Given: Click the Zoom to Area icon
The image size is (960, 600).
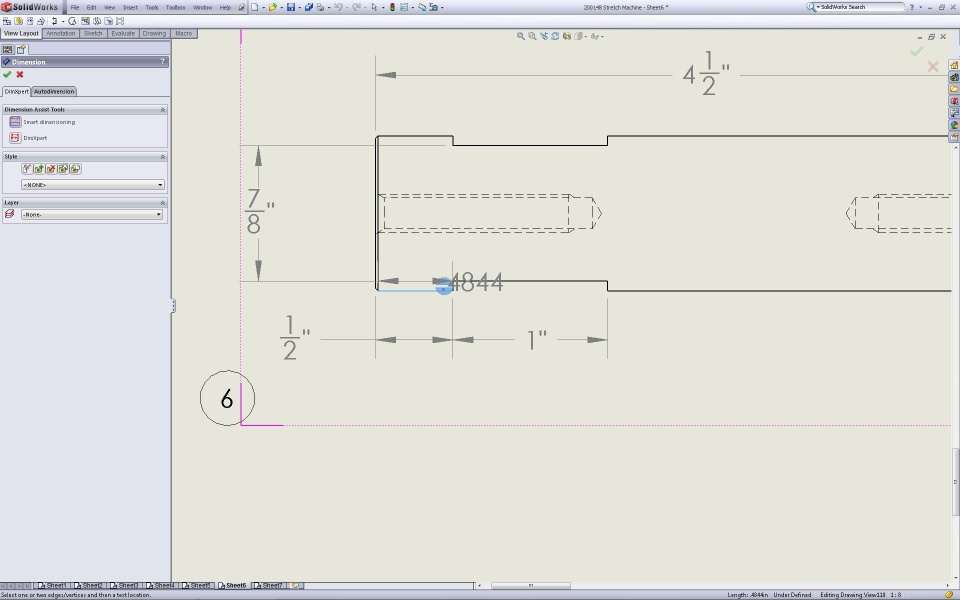Looking at the screenshot, I should pos(533,36).
